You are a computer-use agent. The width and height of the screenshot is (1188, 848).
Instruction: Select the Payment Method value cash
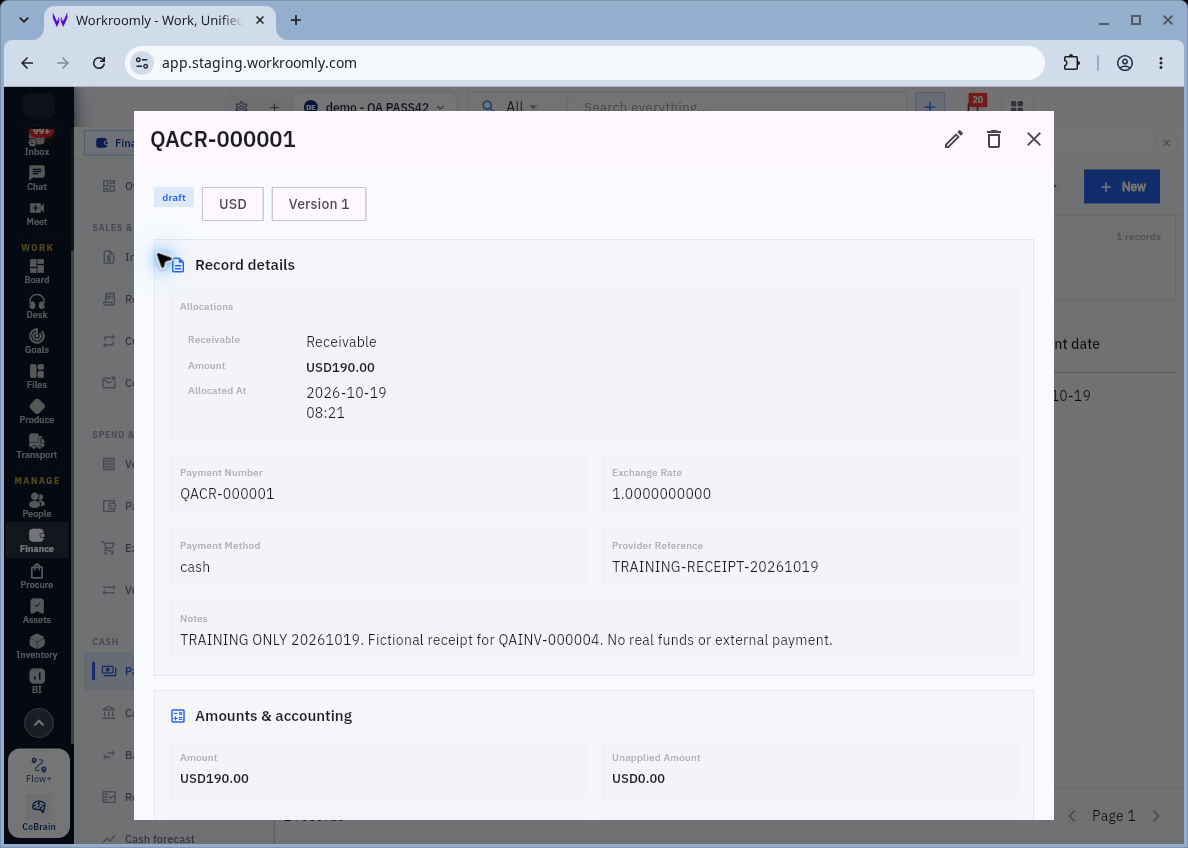point(195,567)
